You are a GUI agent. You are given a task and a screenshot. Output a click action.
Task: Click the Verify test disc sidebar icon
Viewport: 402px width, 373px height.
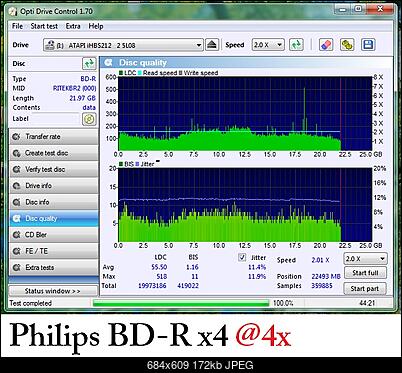point(16,169)
